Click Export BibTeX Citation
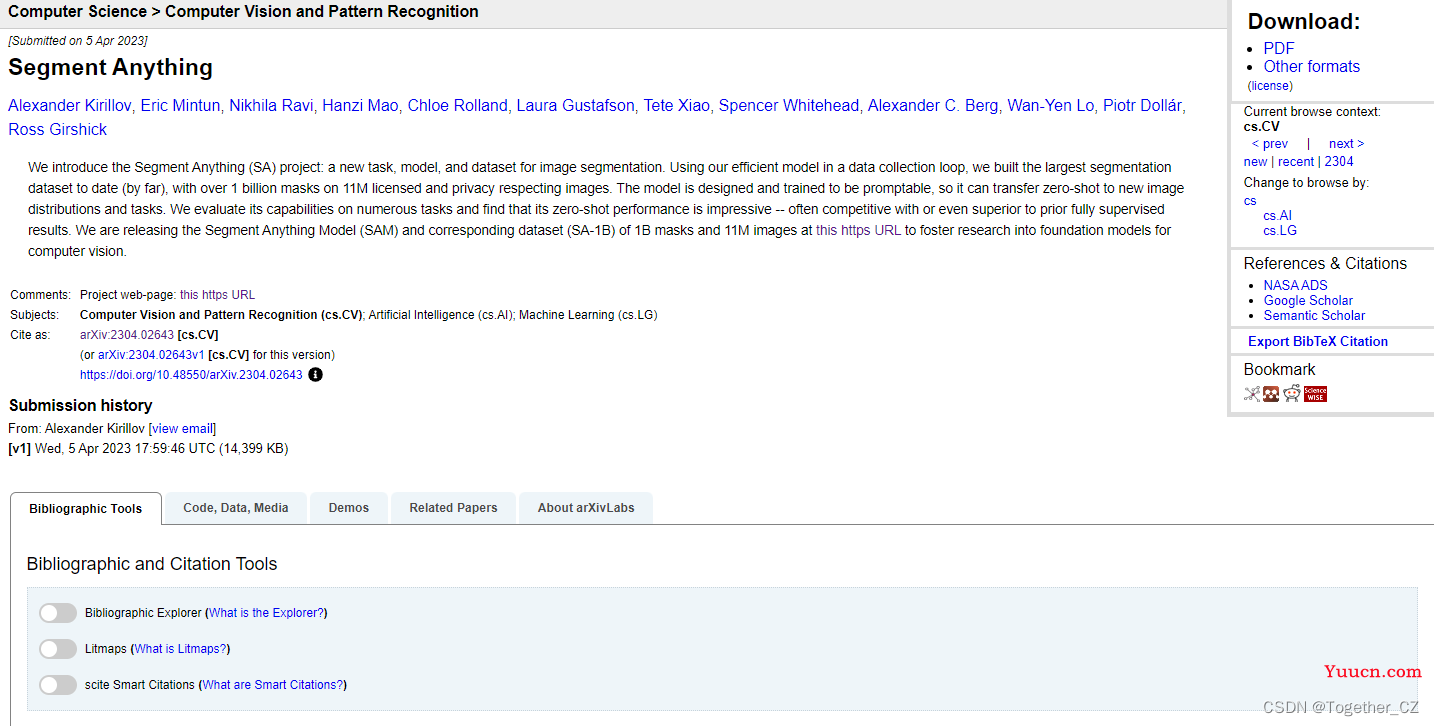 pos(1318,342)
